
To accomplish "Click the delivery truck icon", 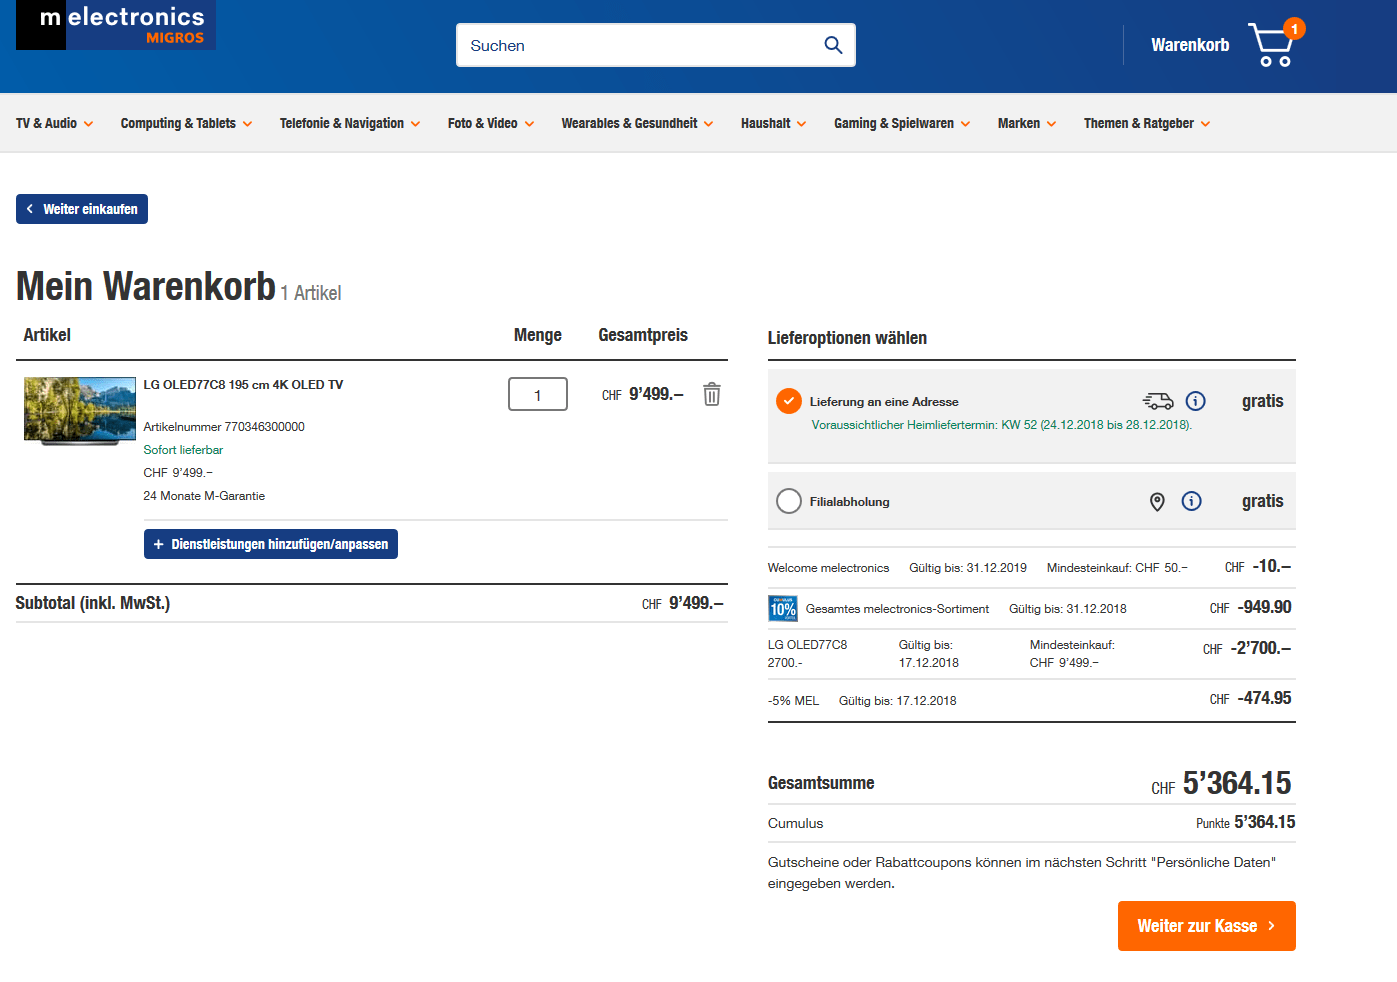I will click(1158, 401).
